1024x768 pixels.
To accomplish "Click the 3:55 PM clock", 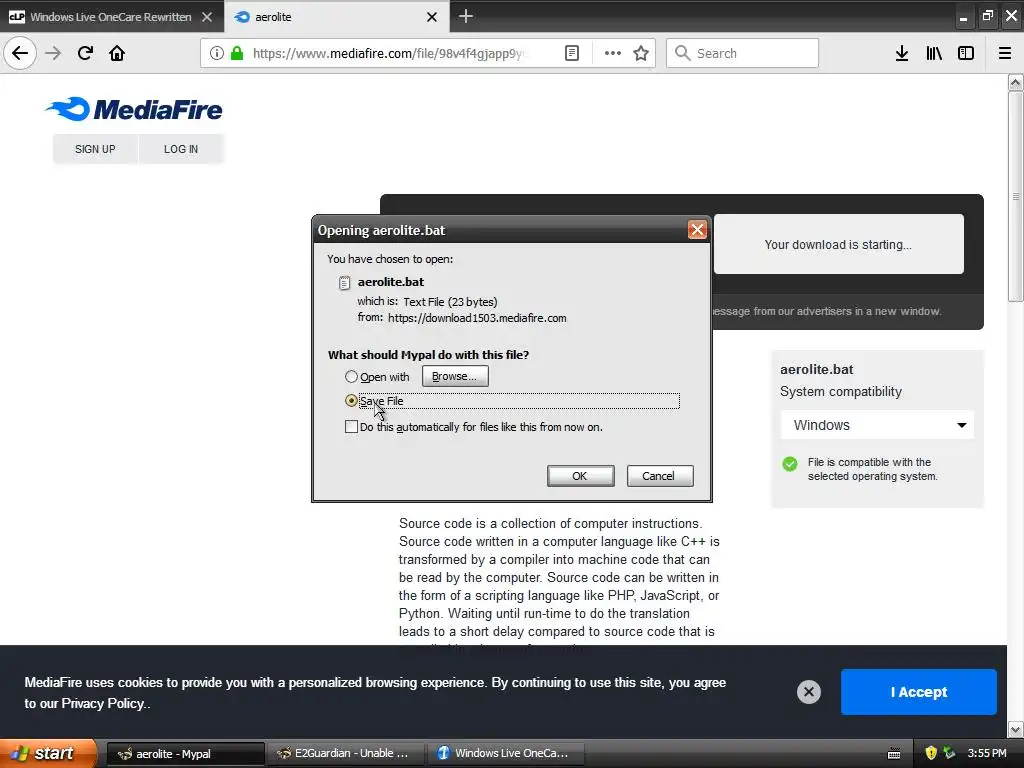I will click(x=987, y=753).
